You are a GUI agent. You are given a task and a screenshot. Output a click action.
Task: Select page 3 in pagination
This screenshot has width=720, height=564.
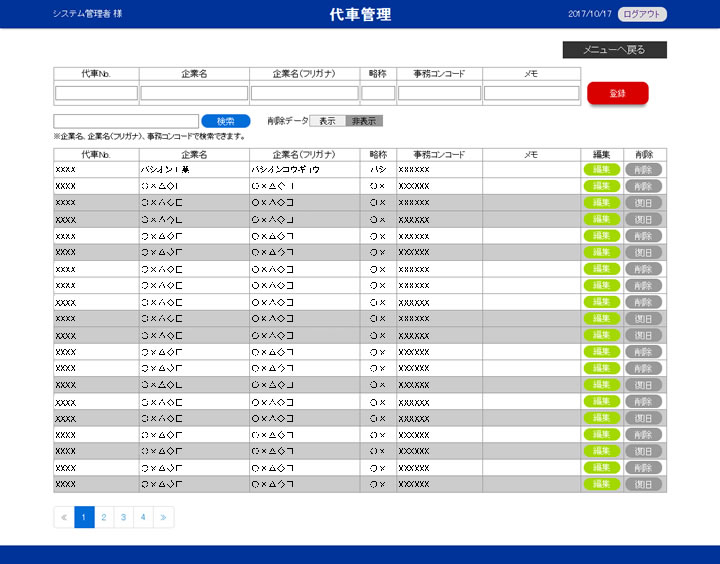tap(124, 517)
